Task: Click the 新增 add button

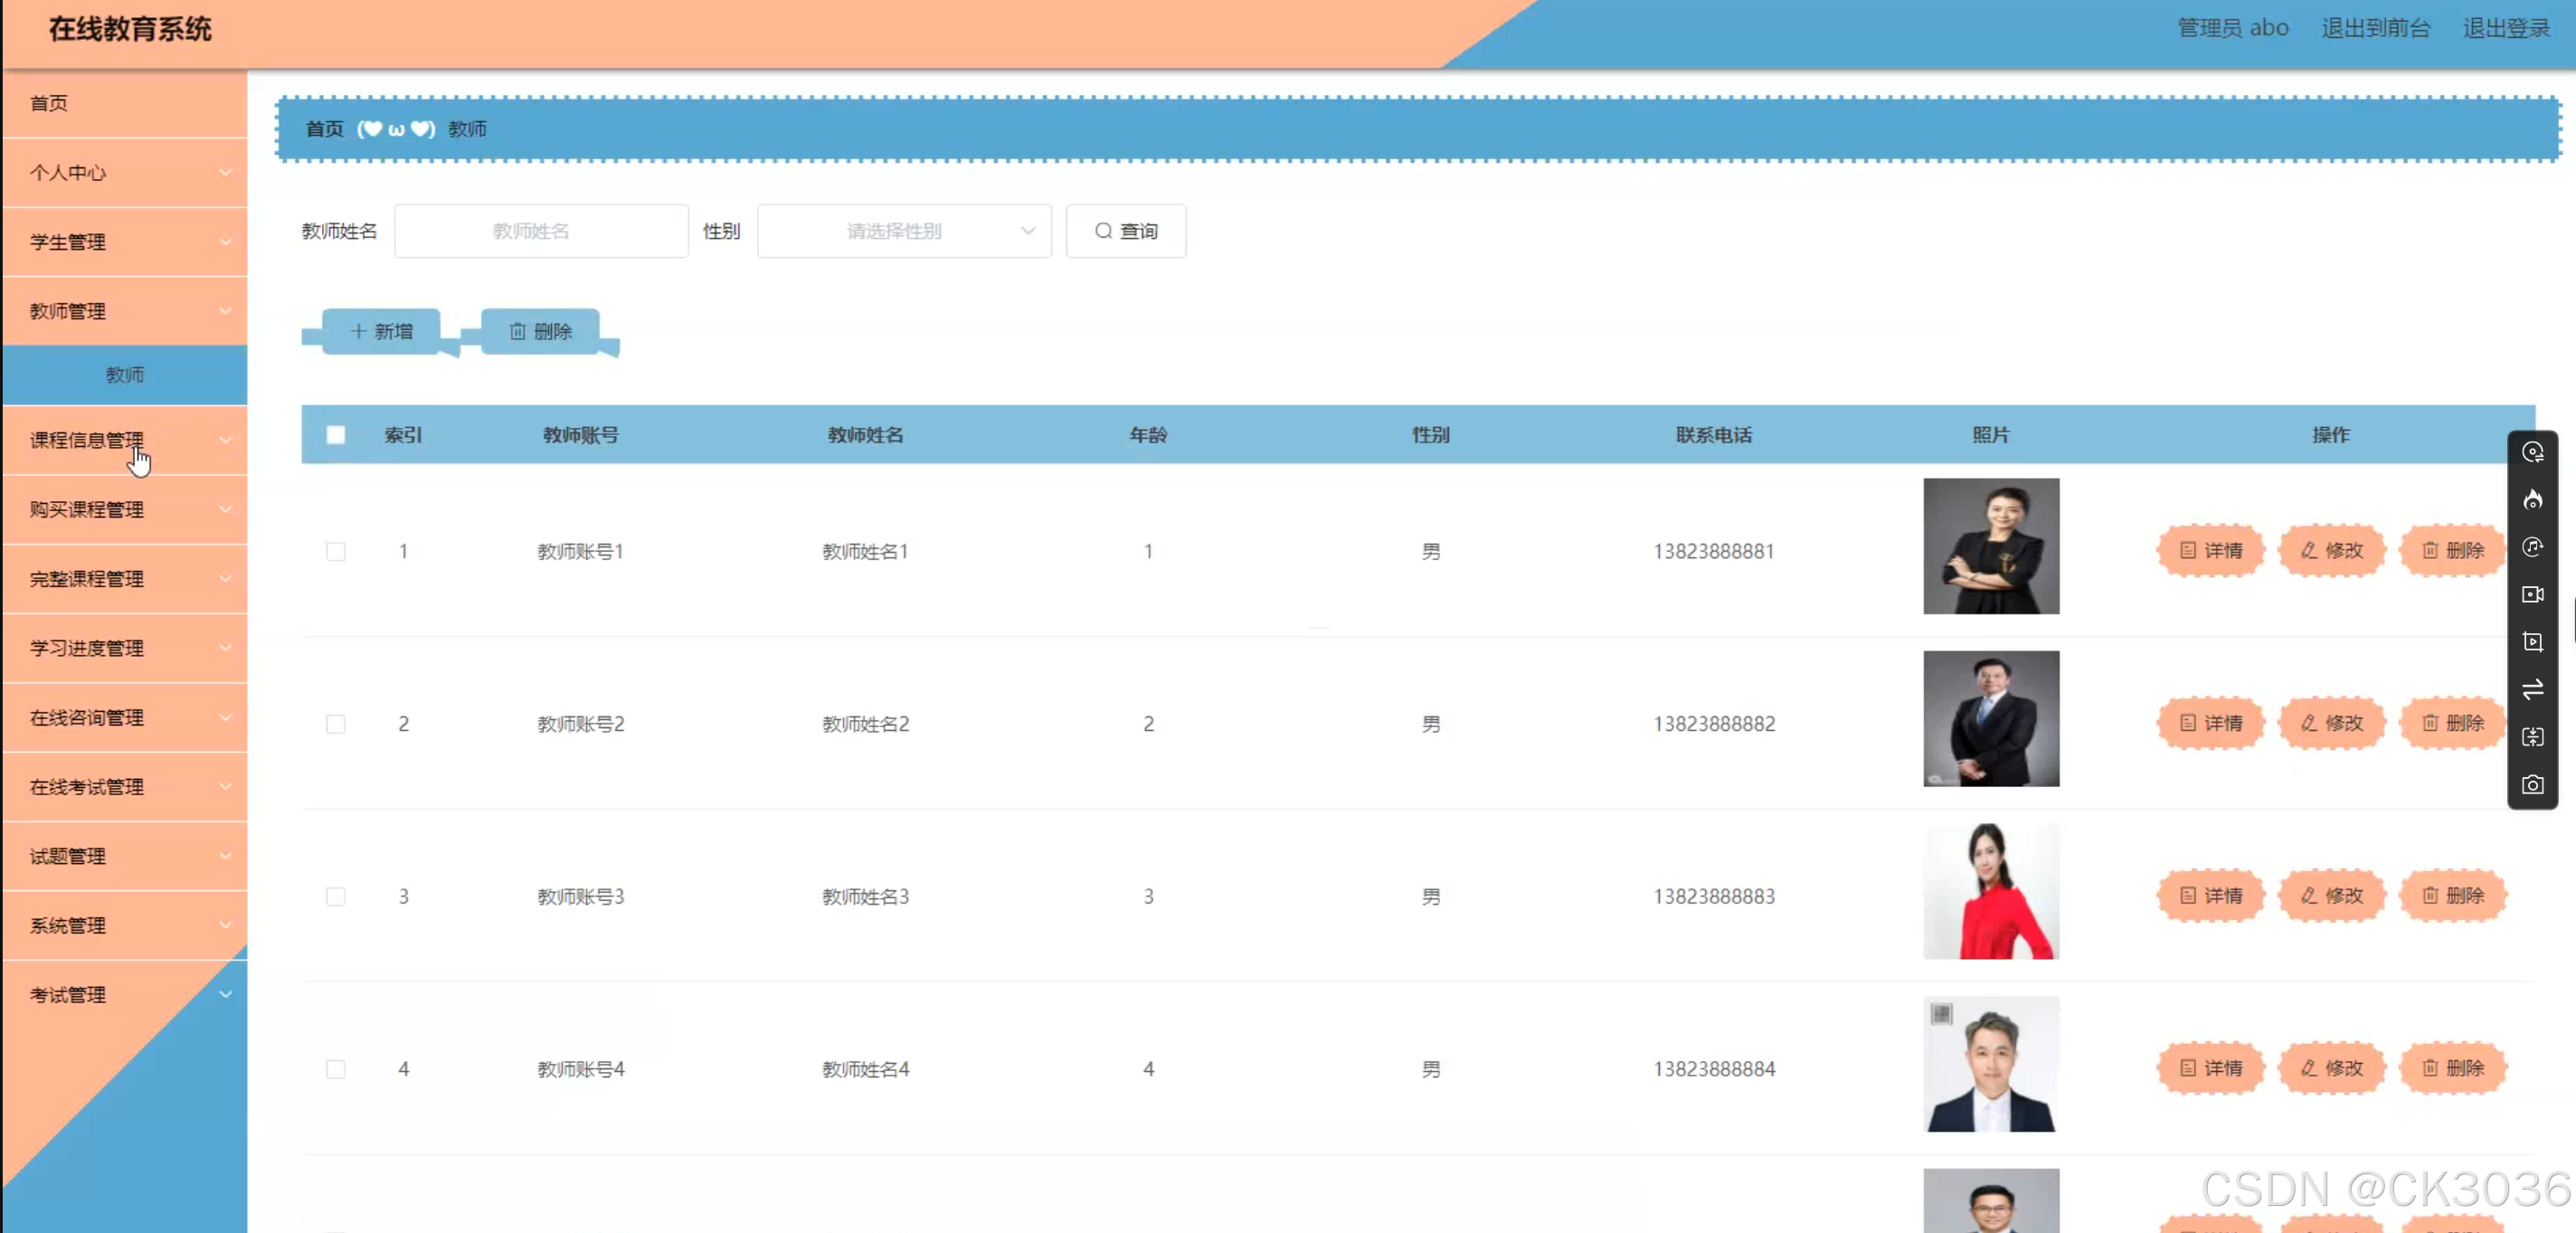Action: point(381,331)
